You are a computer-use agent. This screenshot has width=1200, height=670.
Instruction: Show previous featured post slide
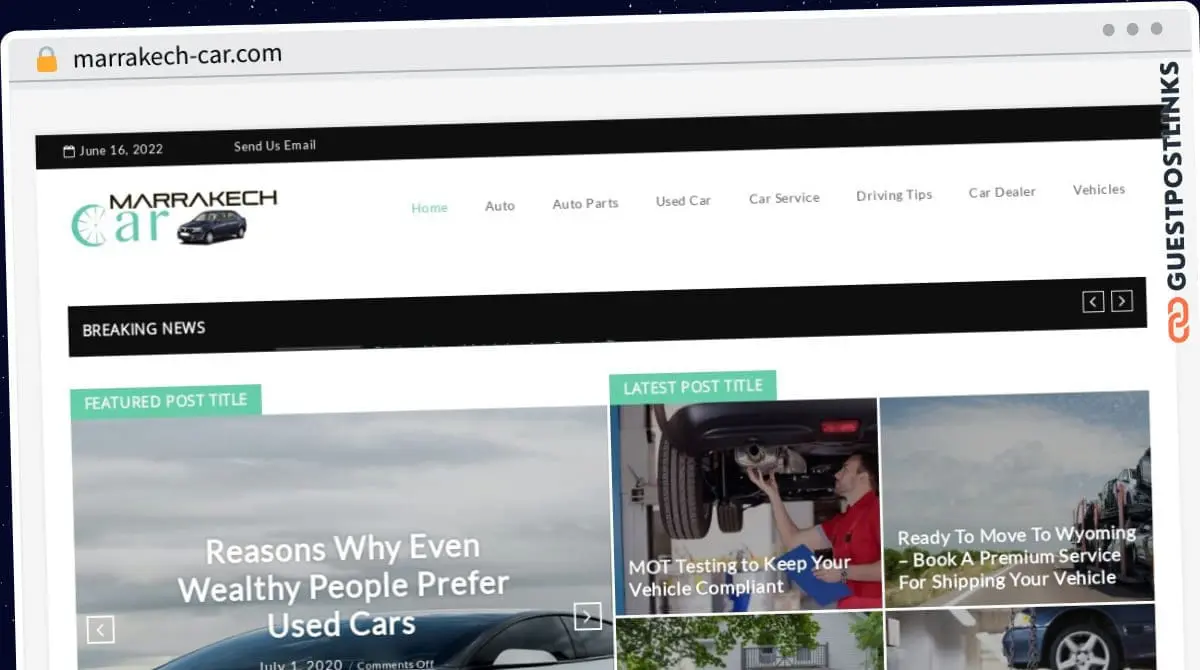coord(101,629)
